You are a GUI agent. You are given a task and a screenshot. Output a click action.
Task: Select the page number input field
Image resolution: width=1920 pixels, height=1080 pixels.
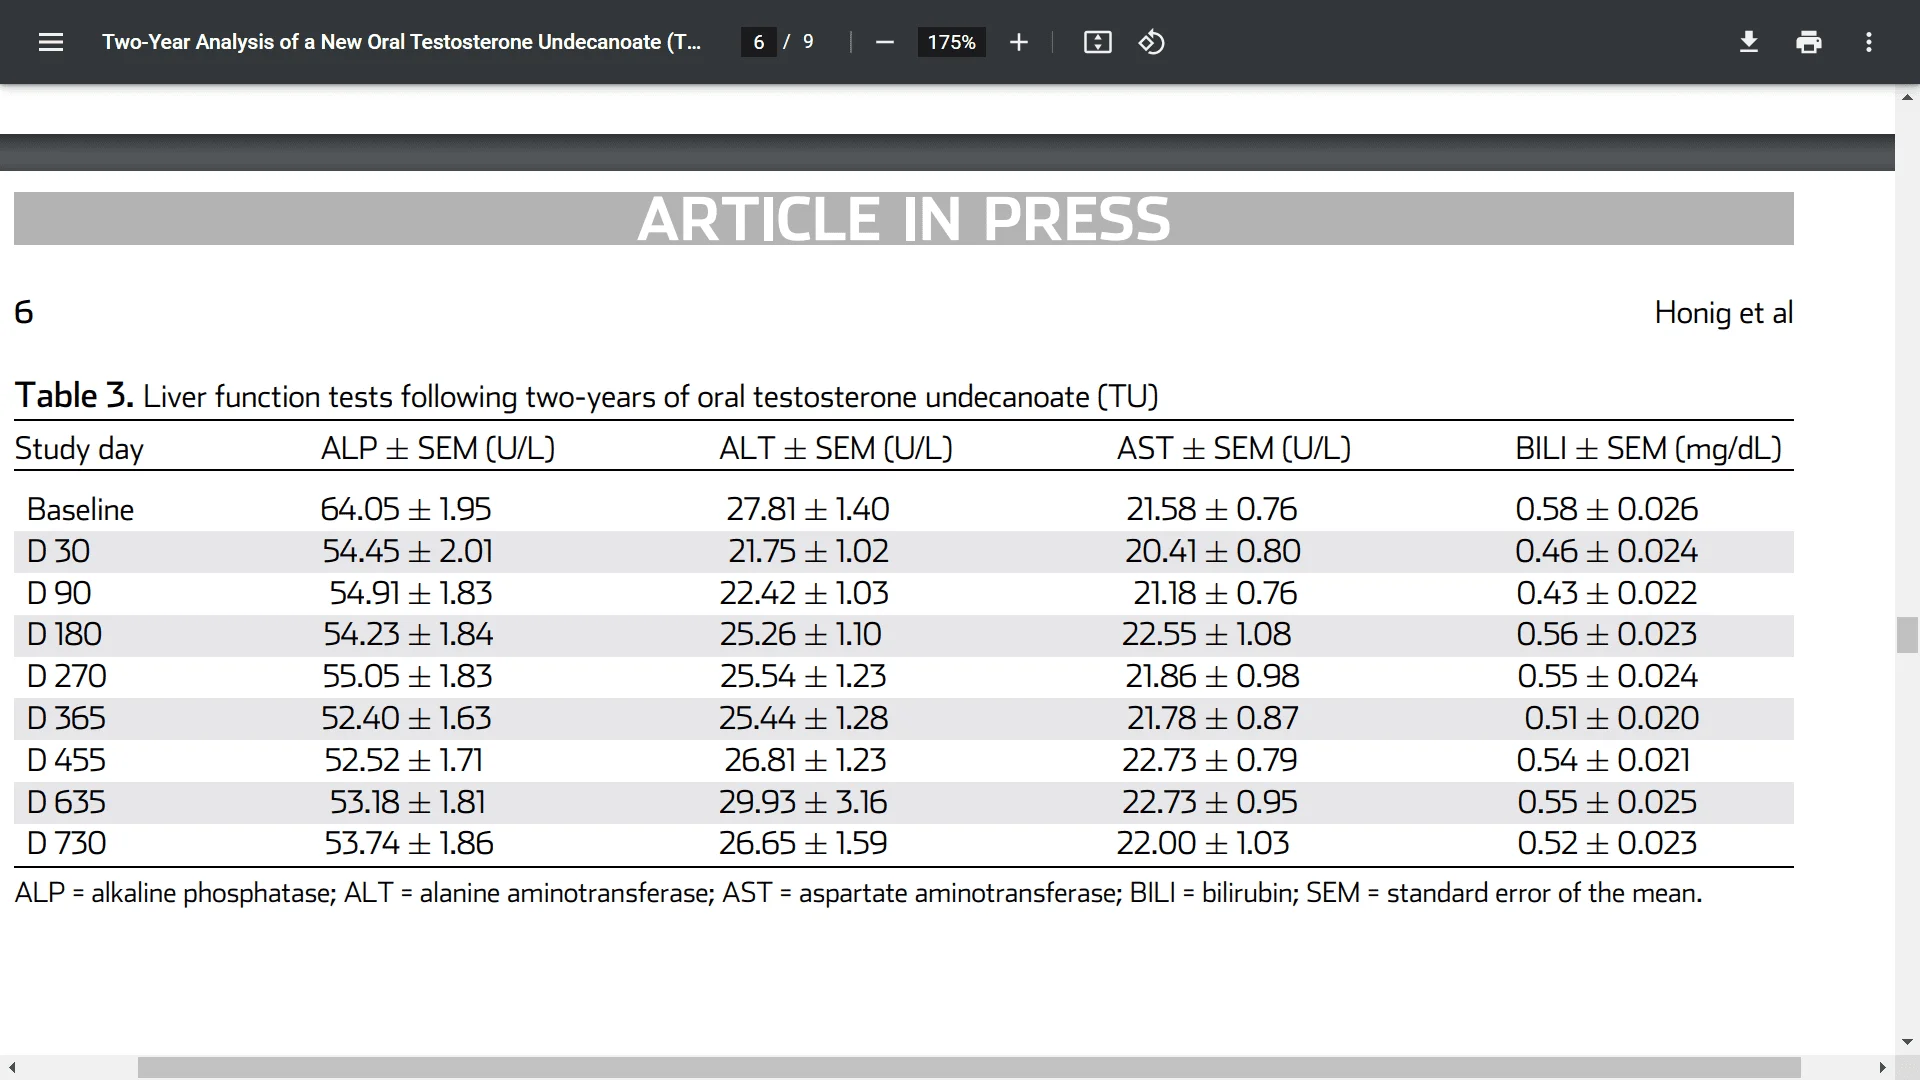[759, 42]
